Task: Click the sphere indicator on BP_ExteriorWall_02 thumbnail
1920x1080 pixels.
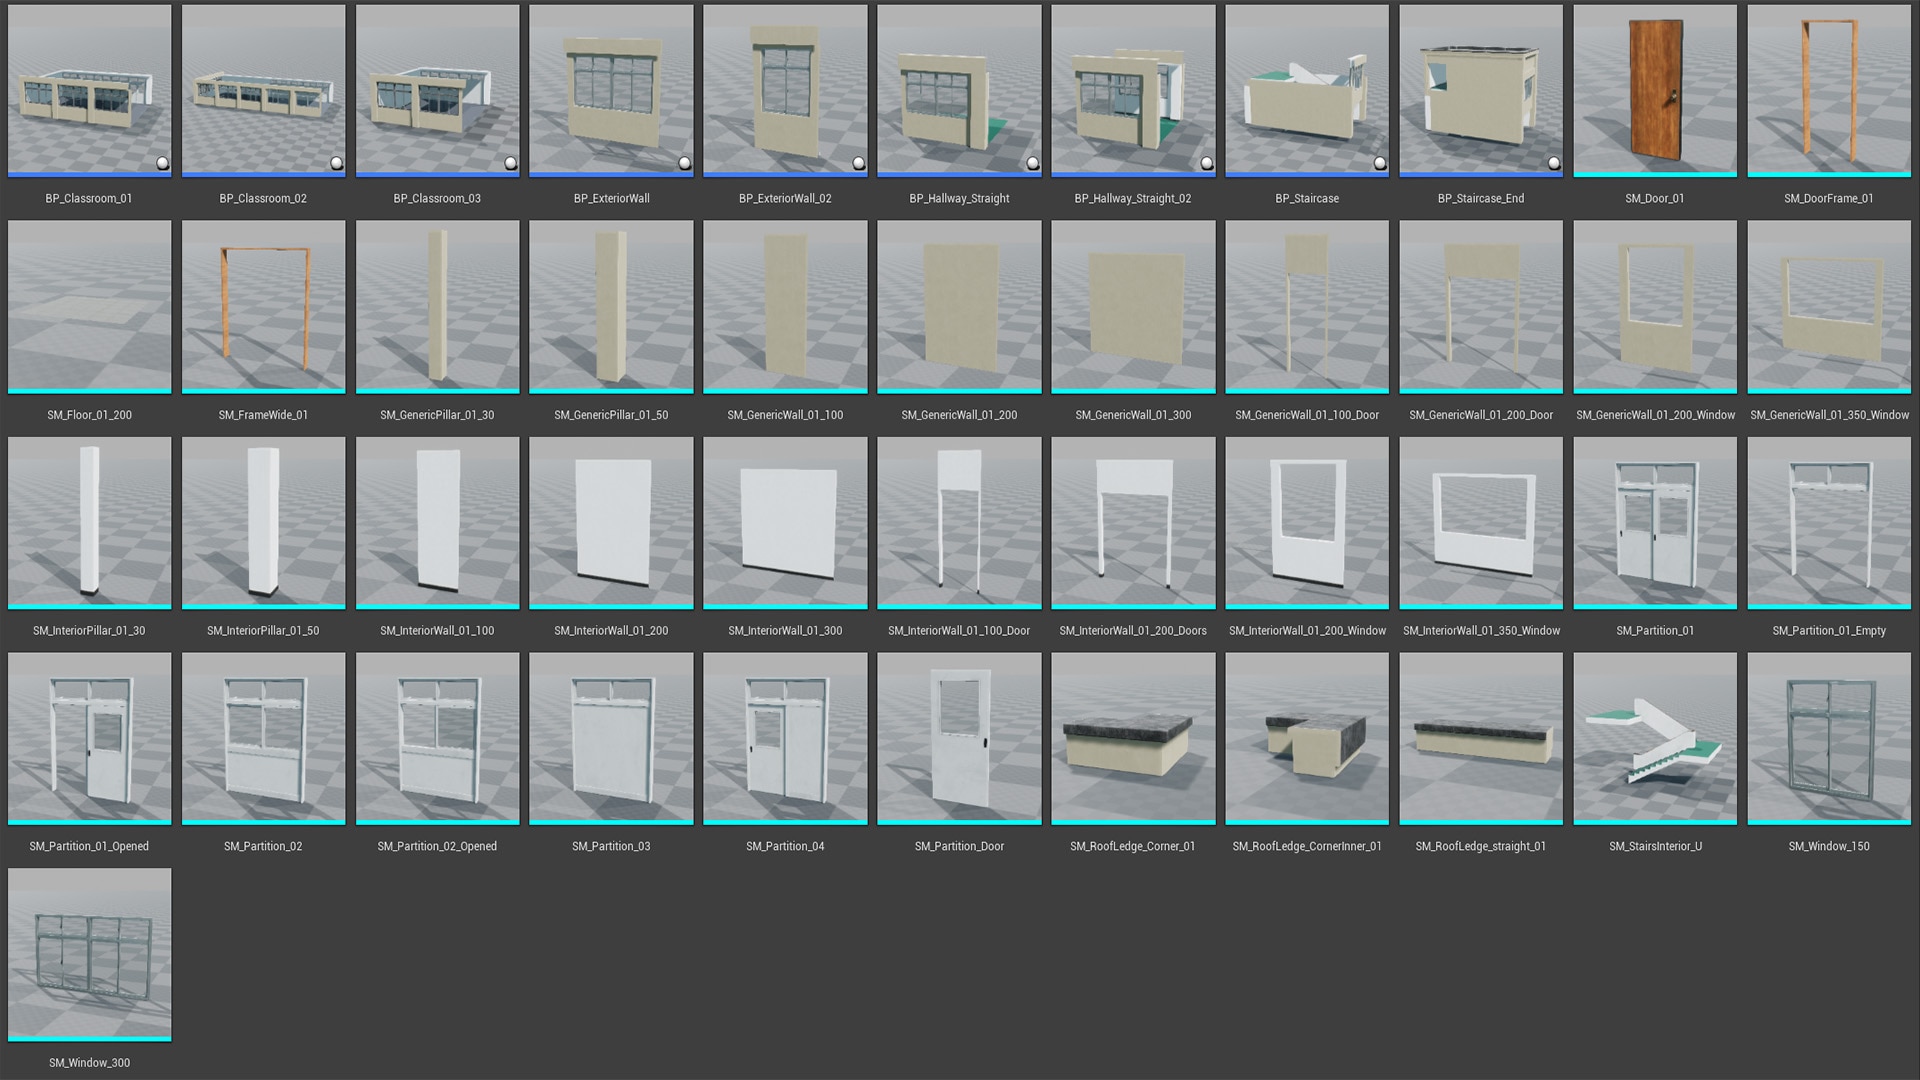Action: click(858, 160)
